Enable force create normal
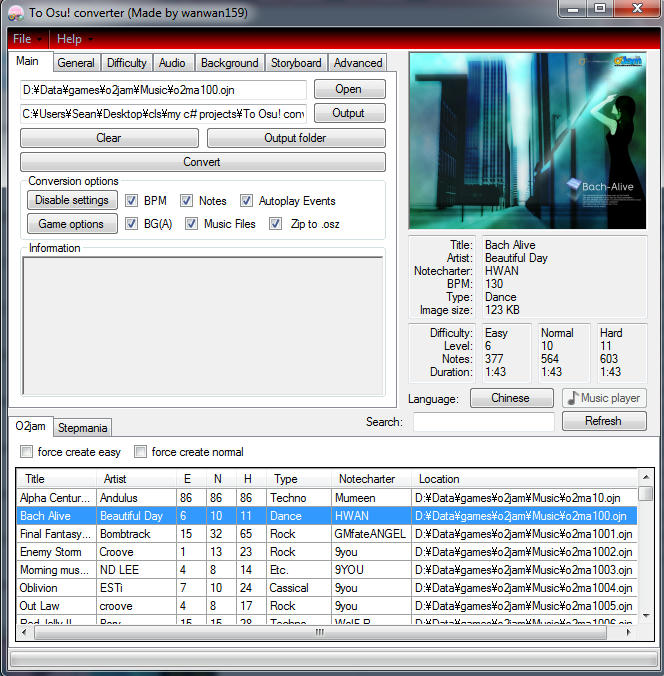The height and width of the screenshot is (676, 664). [140, 452]
